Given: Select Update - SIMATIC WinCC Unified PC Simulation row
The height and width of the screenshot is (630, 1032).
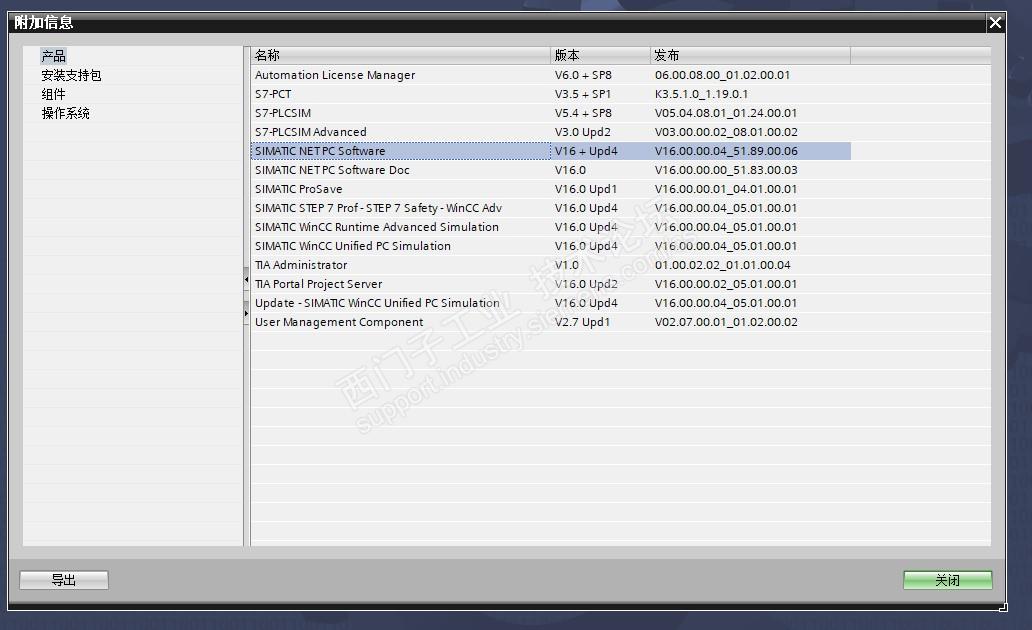Looking at the screenshot, I should [551, 303].
